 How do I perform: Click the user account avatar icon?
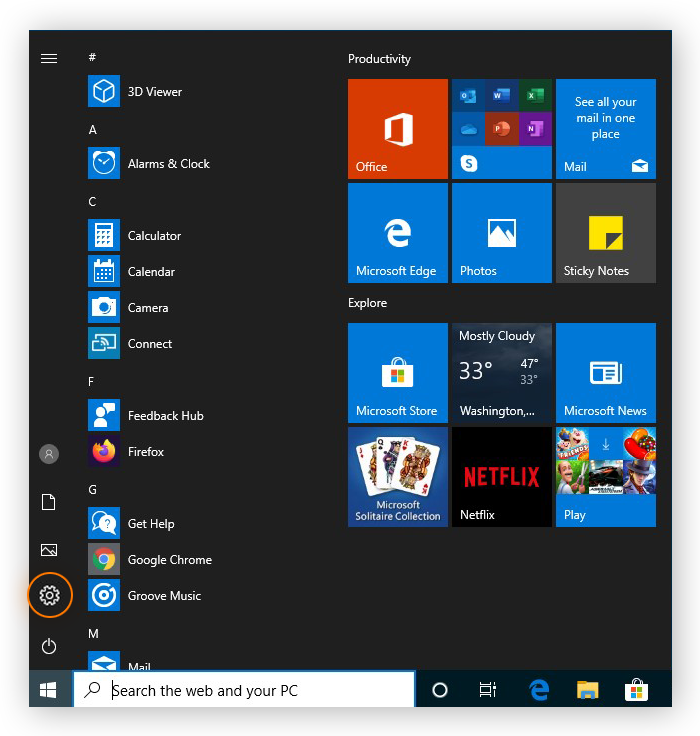click(49, 454)
